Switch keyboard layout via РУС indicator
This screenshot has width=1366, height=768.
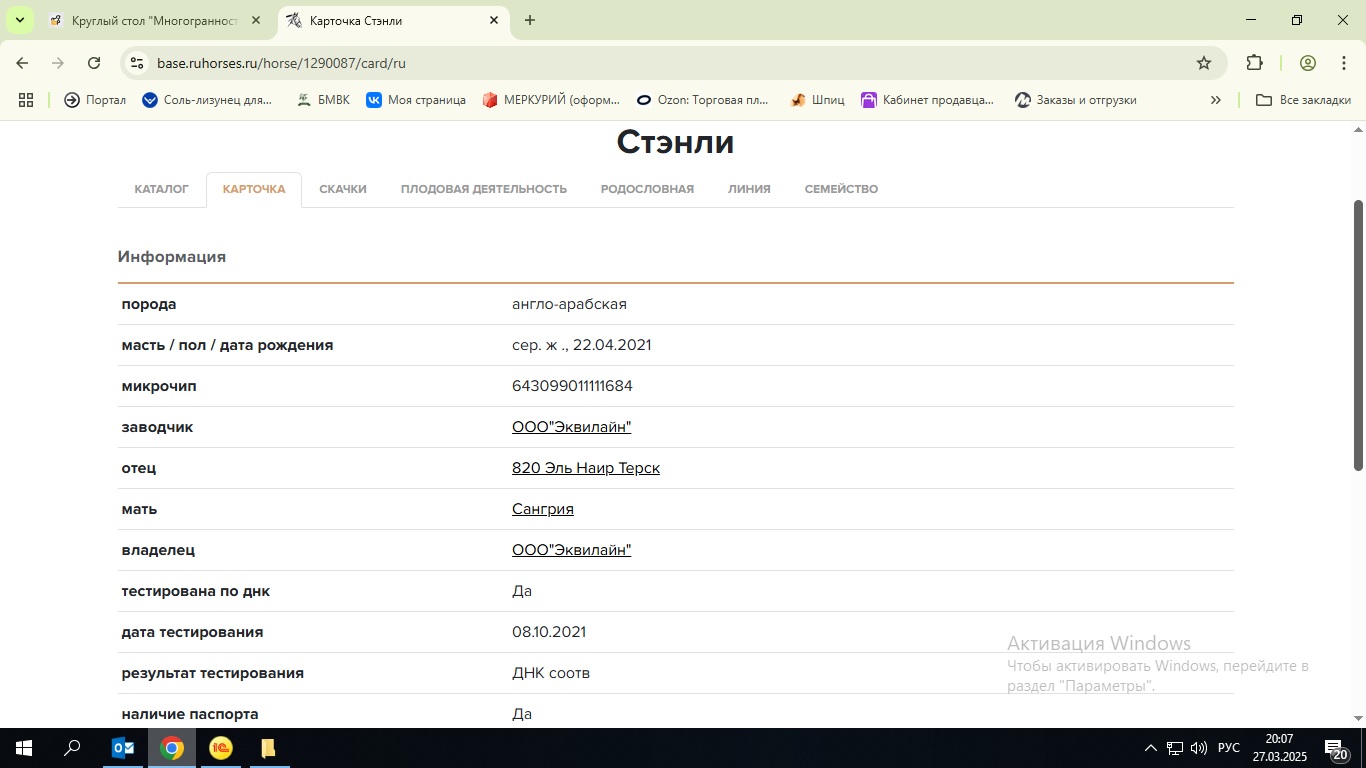(1228, 748)
